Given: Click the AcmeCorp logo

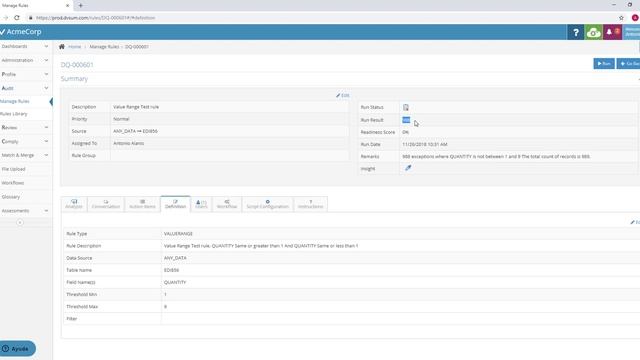Looking at the screenshot, I should pos(21,32).
